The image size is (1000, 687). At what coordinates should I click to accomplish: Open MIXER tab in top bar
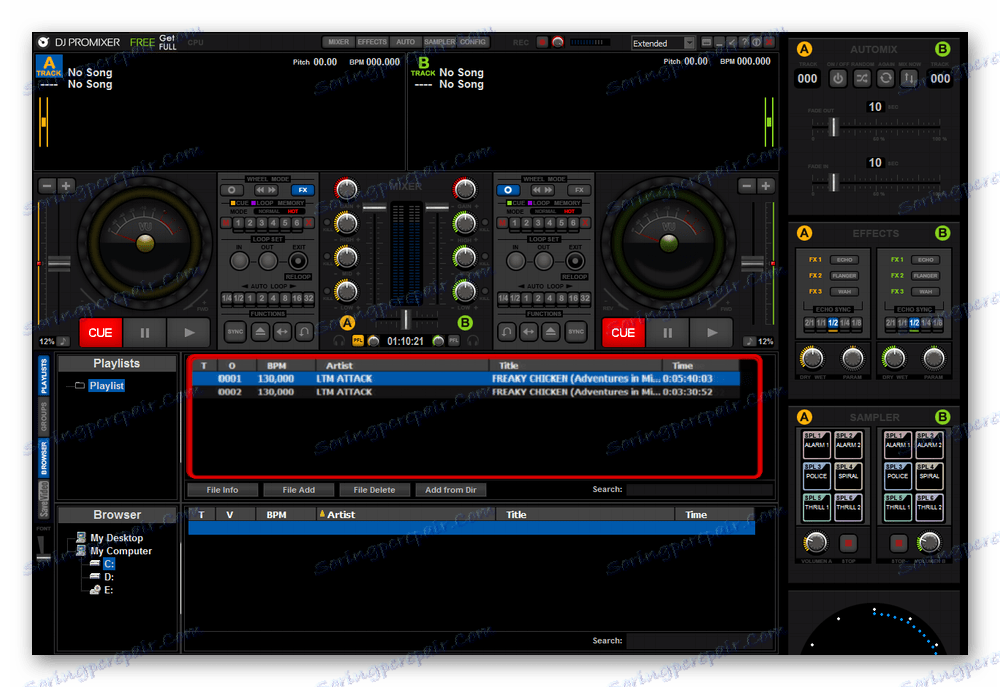point(339,42)
